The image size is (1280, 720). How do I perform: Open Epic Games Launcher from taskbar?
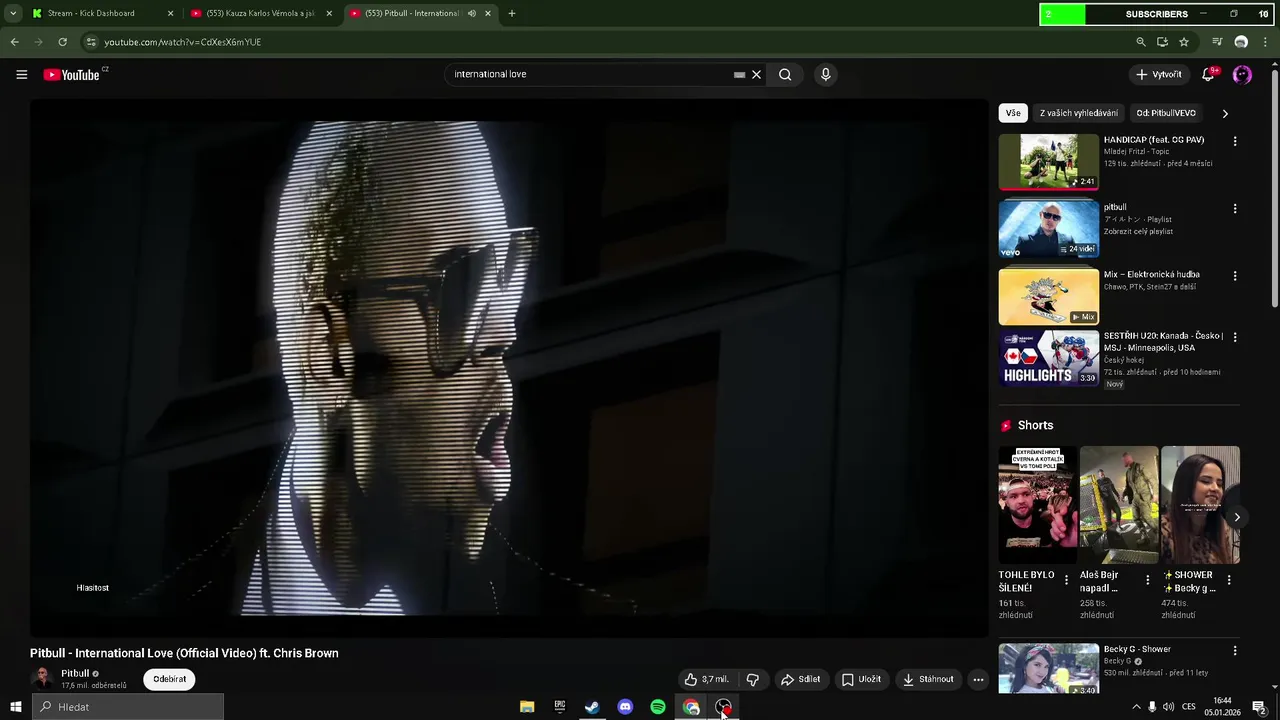pyautogui.click(x=560, y=707)
